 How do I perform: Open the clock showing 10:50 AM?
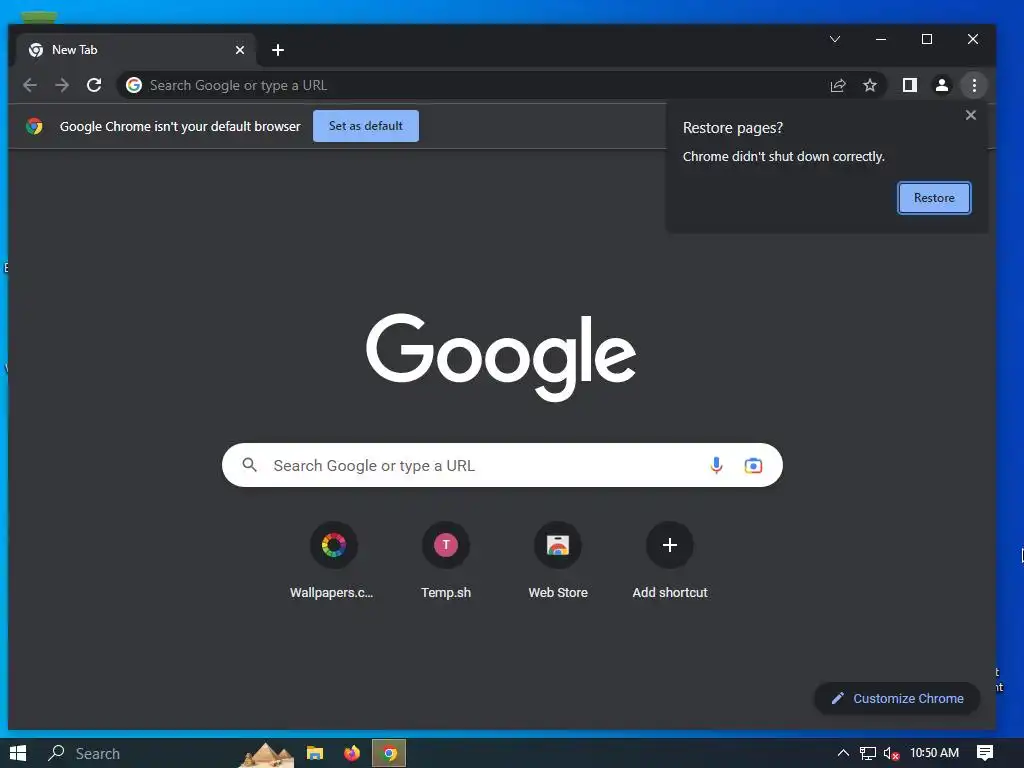click(935, 753)
